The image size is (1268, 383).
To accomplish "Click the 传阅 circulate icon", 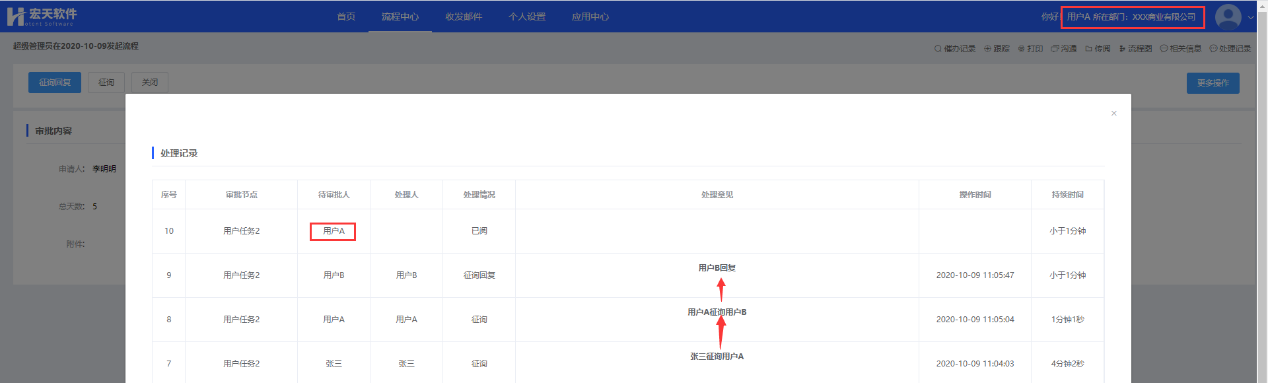I will pyautogui.click(x=1097, y=48).
